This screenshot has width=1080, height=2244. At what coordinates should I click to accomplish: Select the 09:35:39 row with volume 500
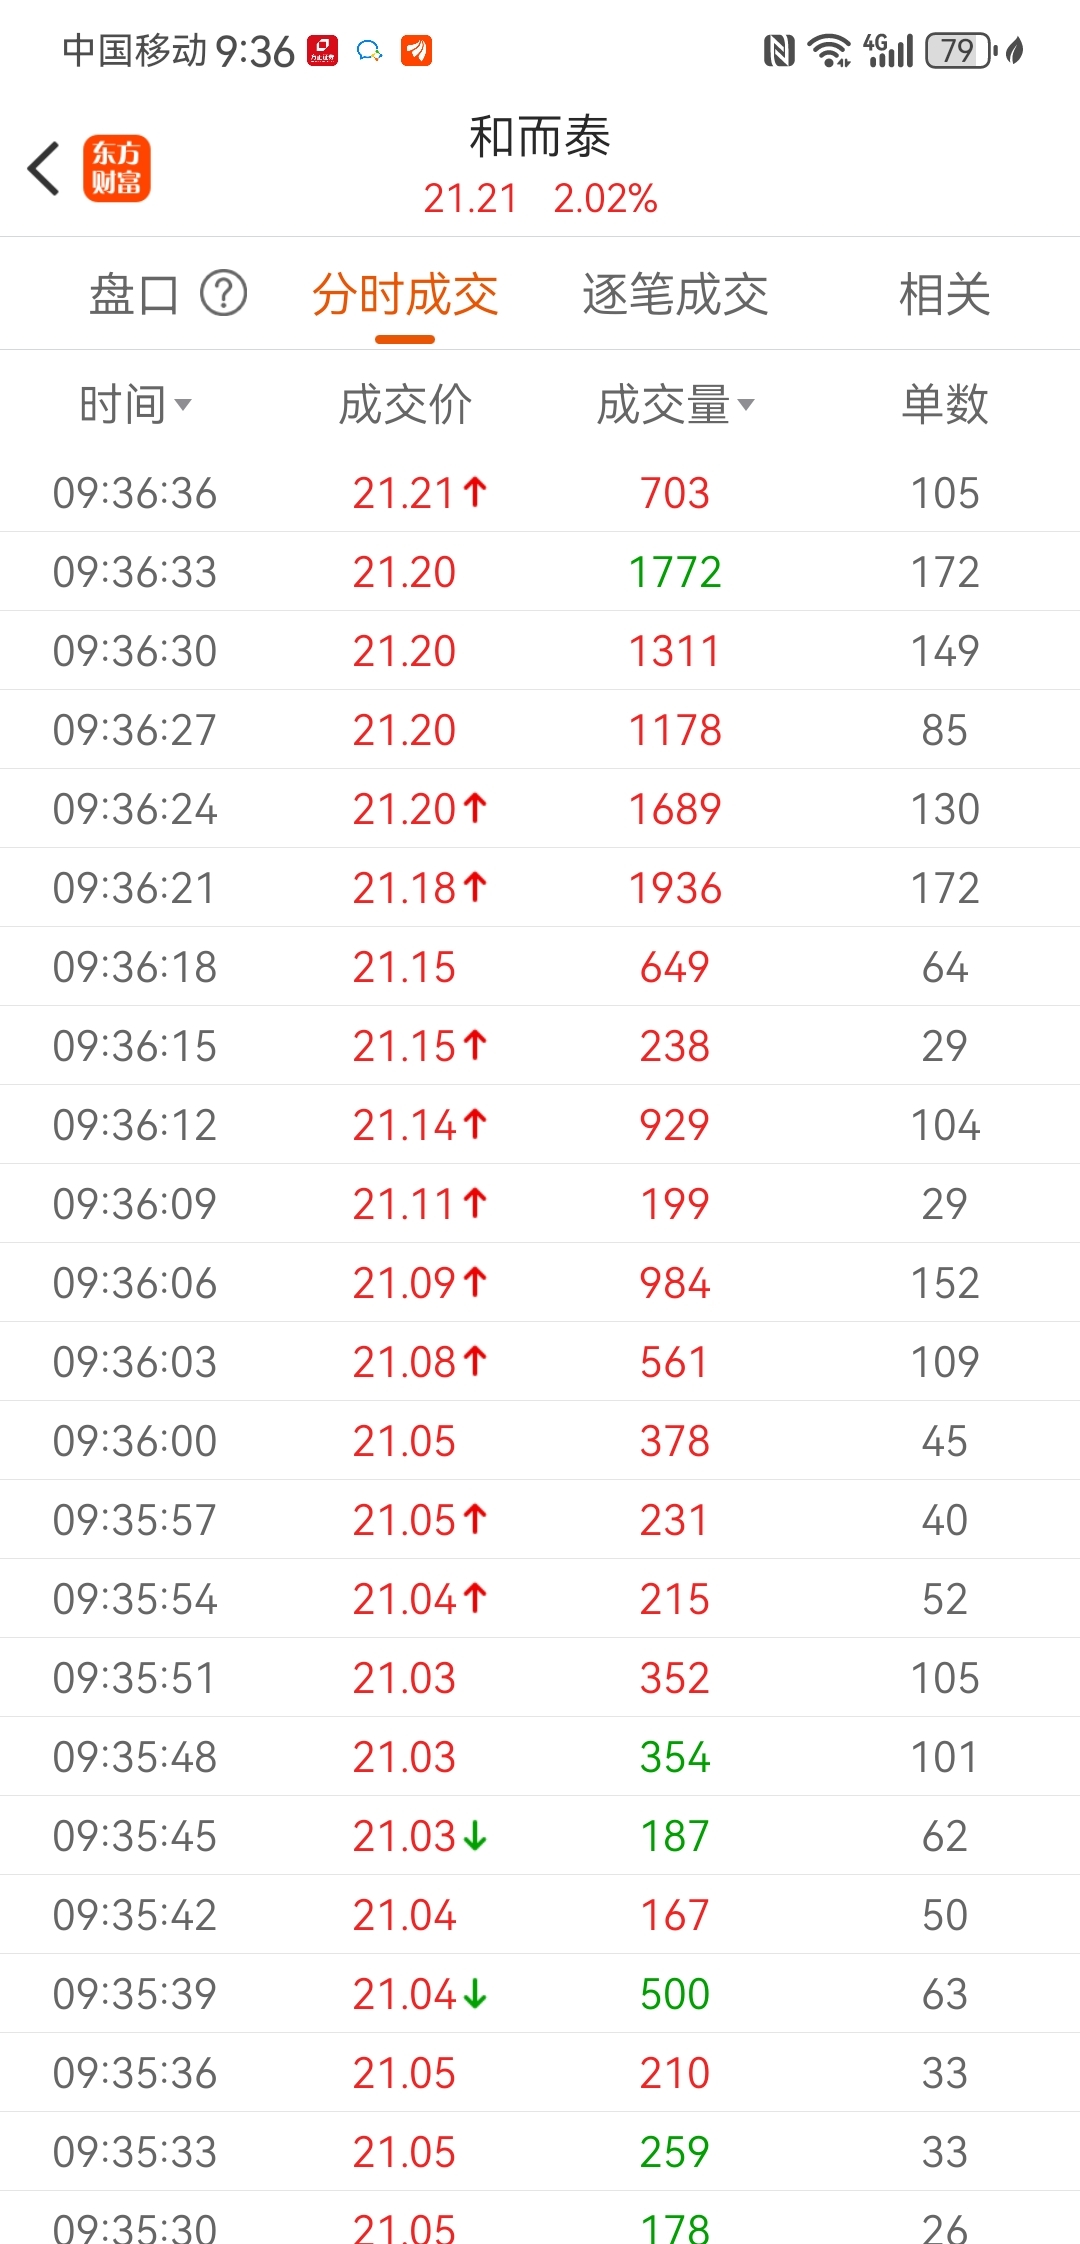540,1994
